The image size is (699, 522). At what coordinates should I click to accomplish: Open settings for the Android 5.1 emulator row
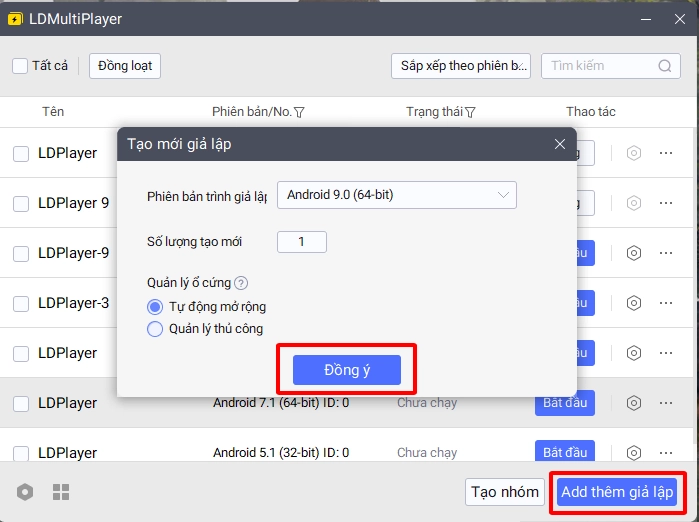633,452
